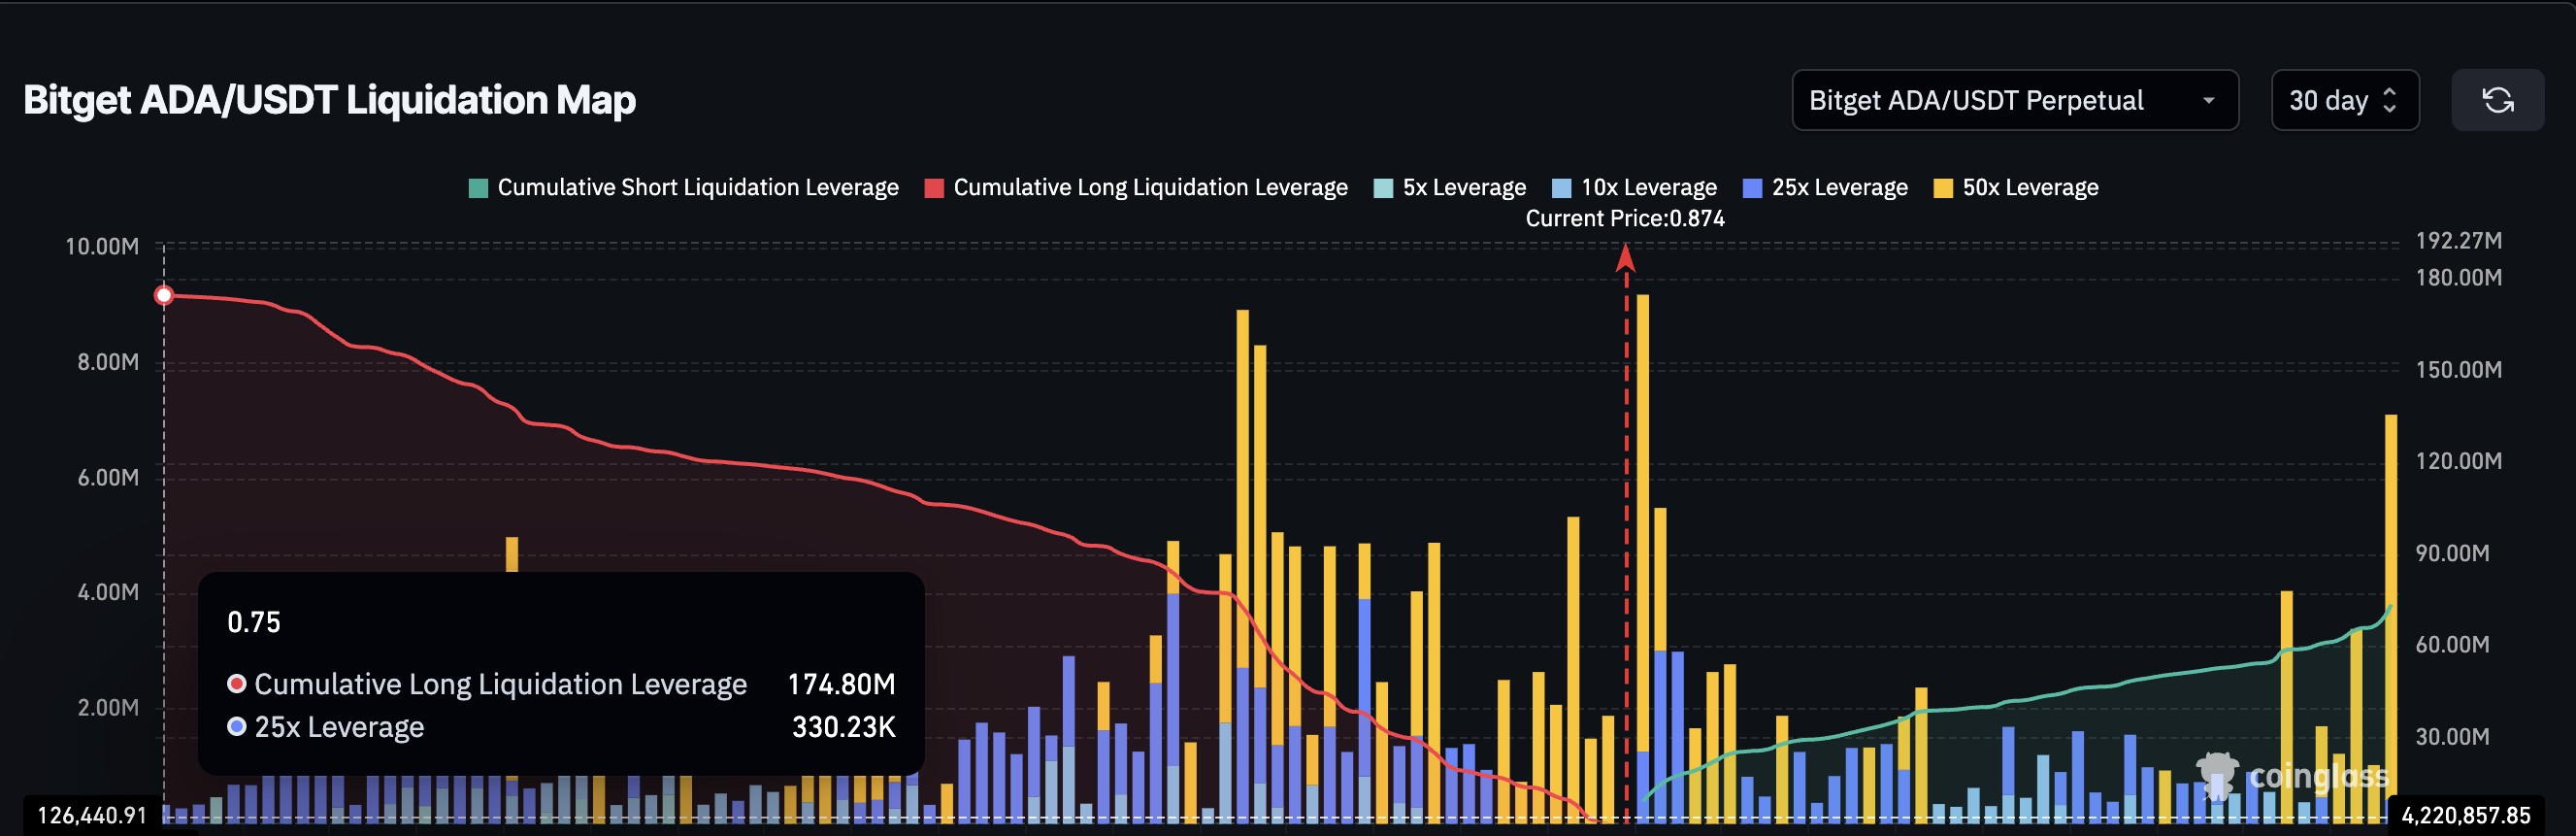This screenshot has width=2576, height=836.
Task: Open the Bitget ADA/USDT Perpetual dropdown
Action: click(x=2014, y=100)
